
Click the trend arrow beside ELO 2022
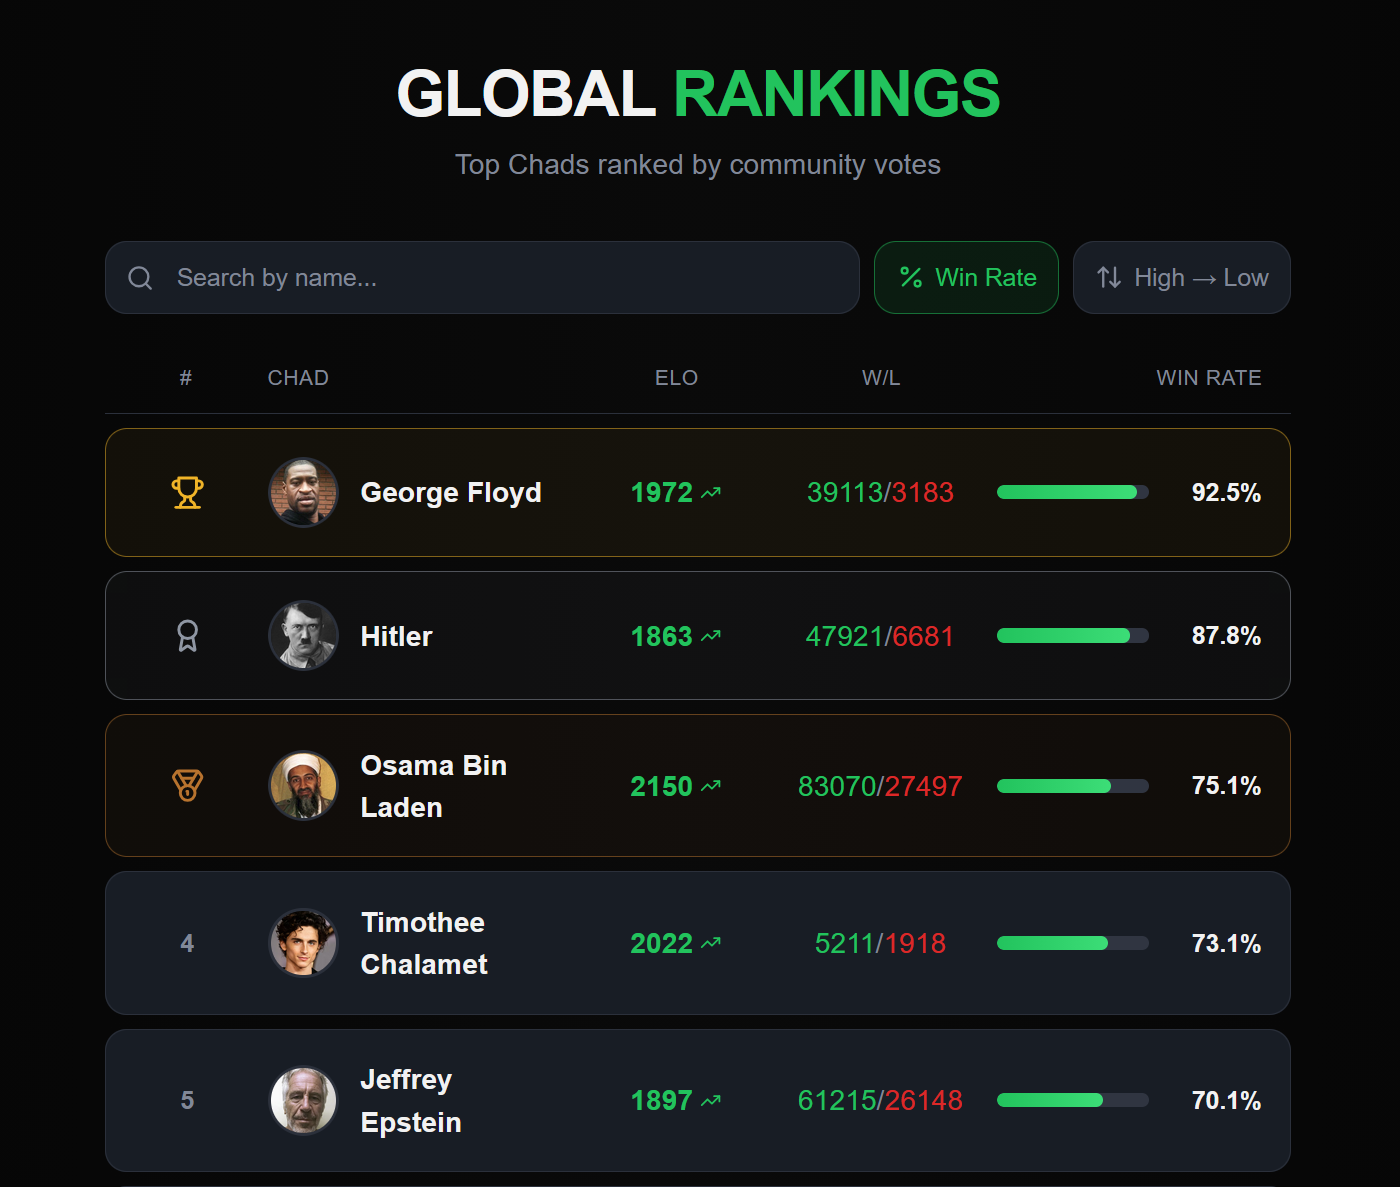711,944
